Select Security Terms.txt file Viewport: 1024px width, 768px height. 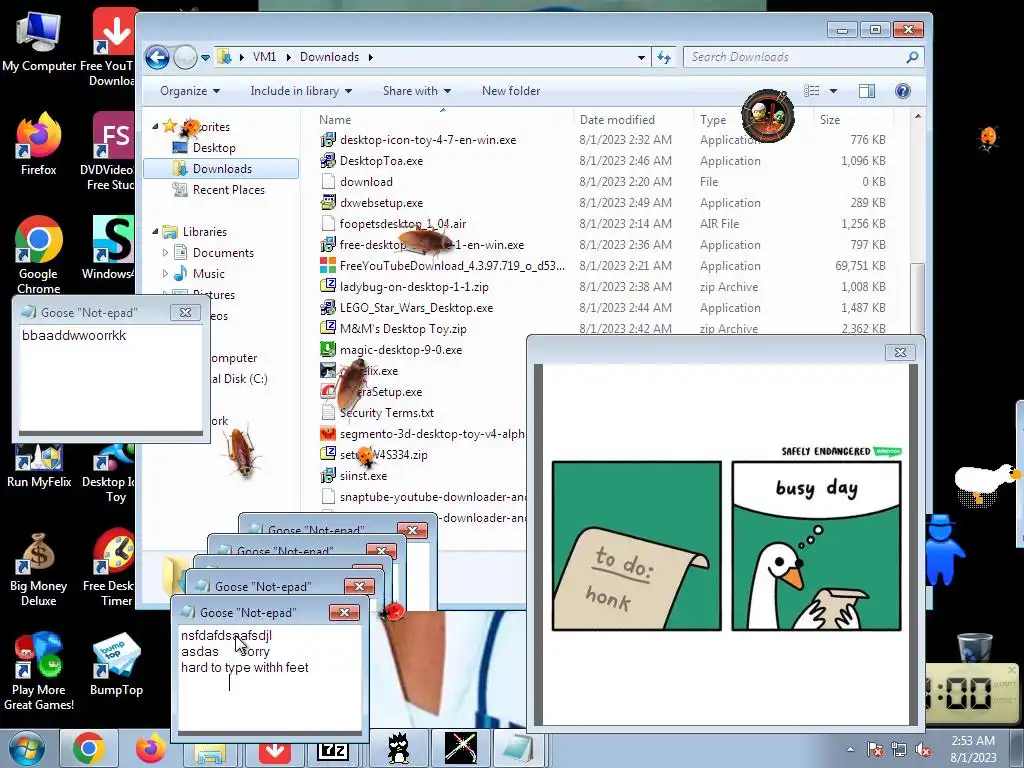point(387,412)
